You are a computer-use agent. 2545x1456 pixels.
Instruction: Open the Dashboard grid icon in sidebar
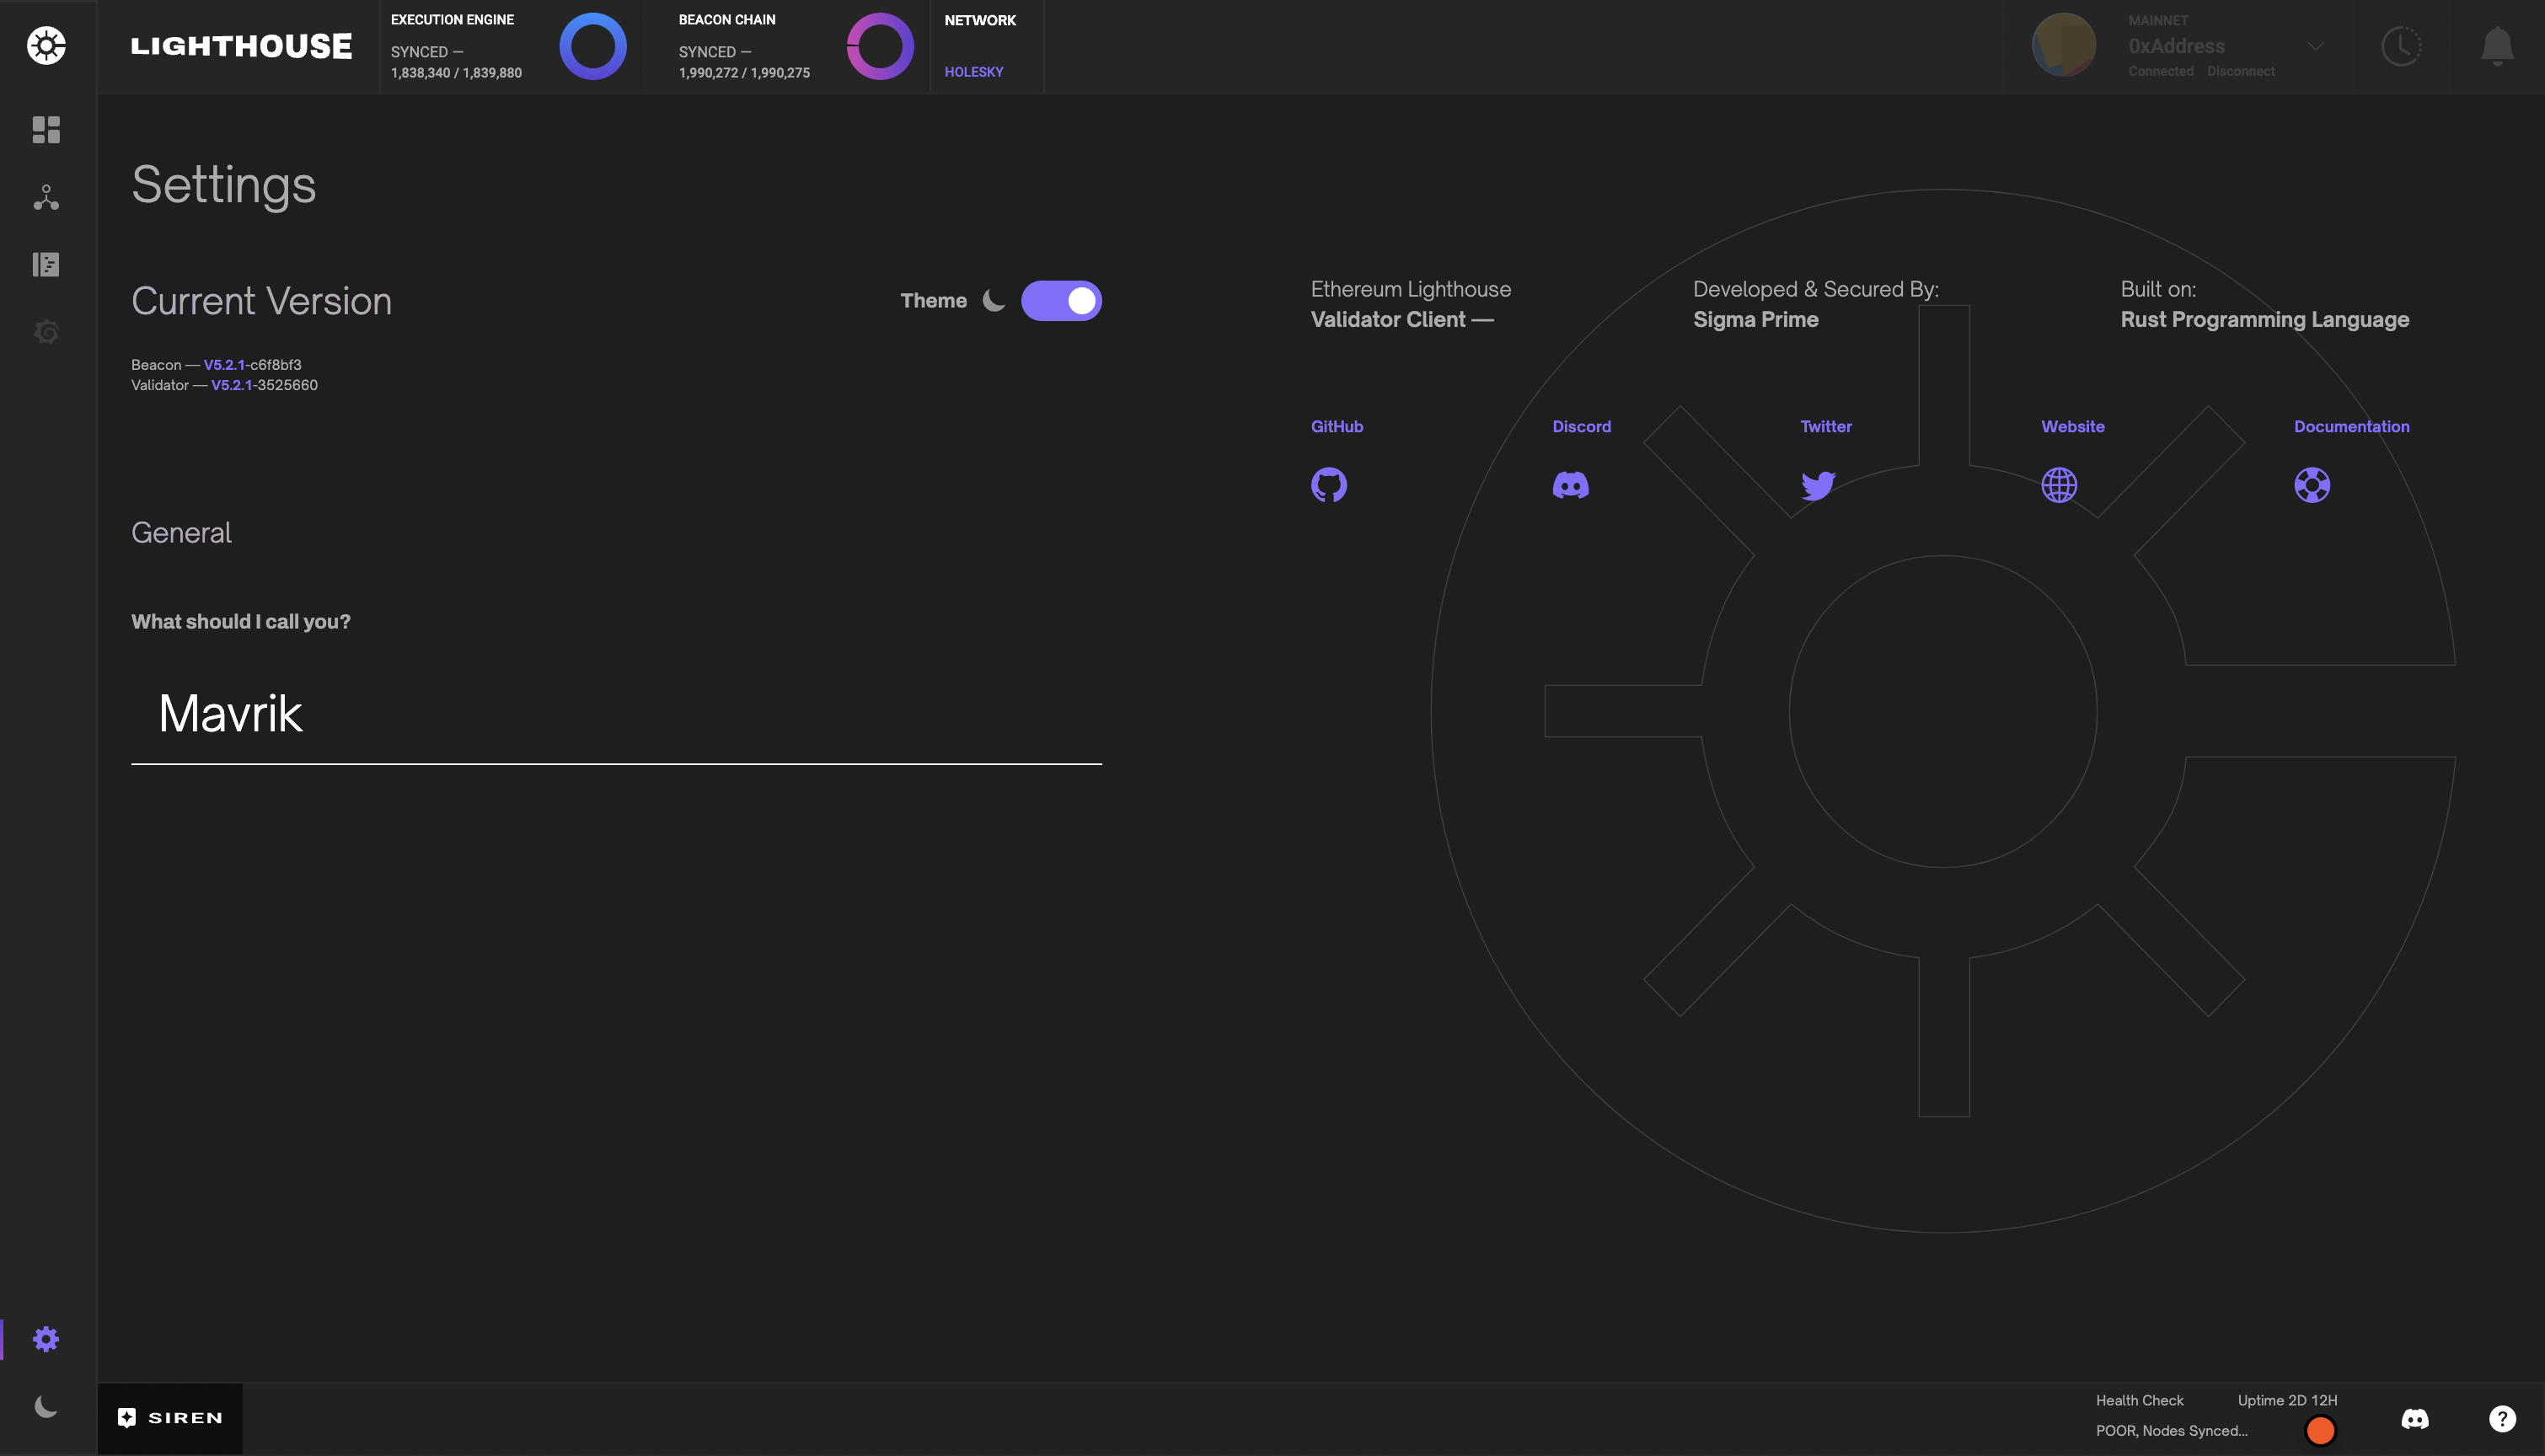click(x=46, y=130)
